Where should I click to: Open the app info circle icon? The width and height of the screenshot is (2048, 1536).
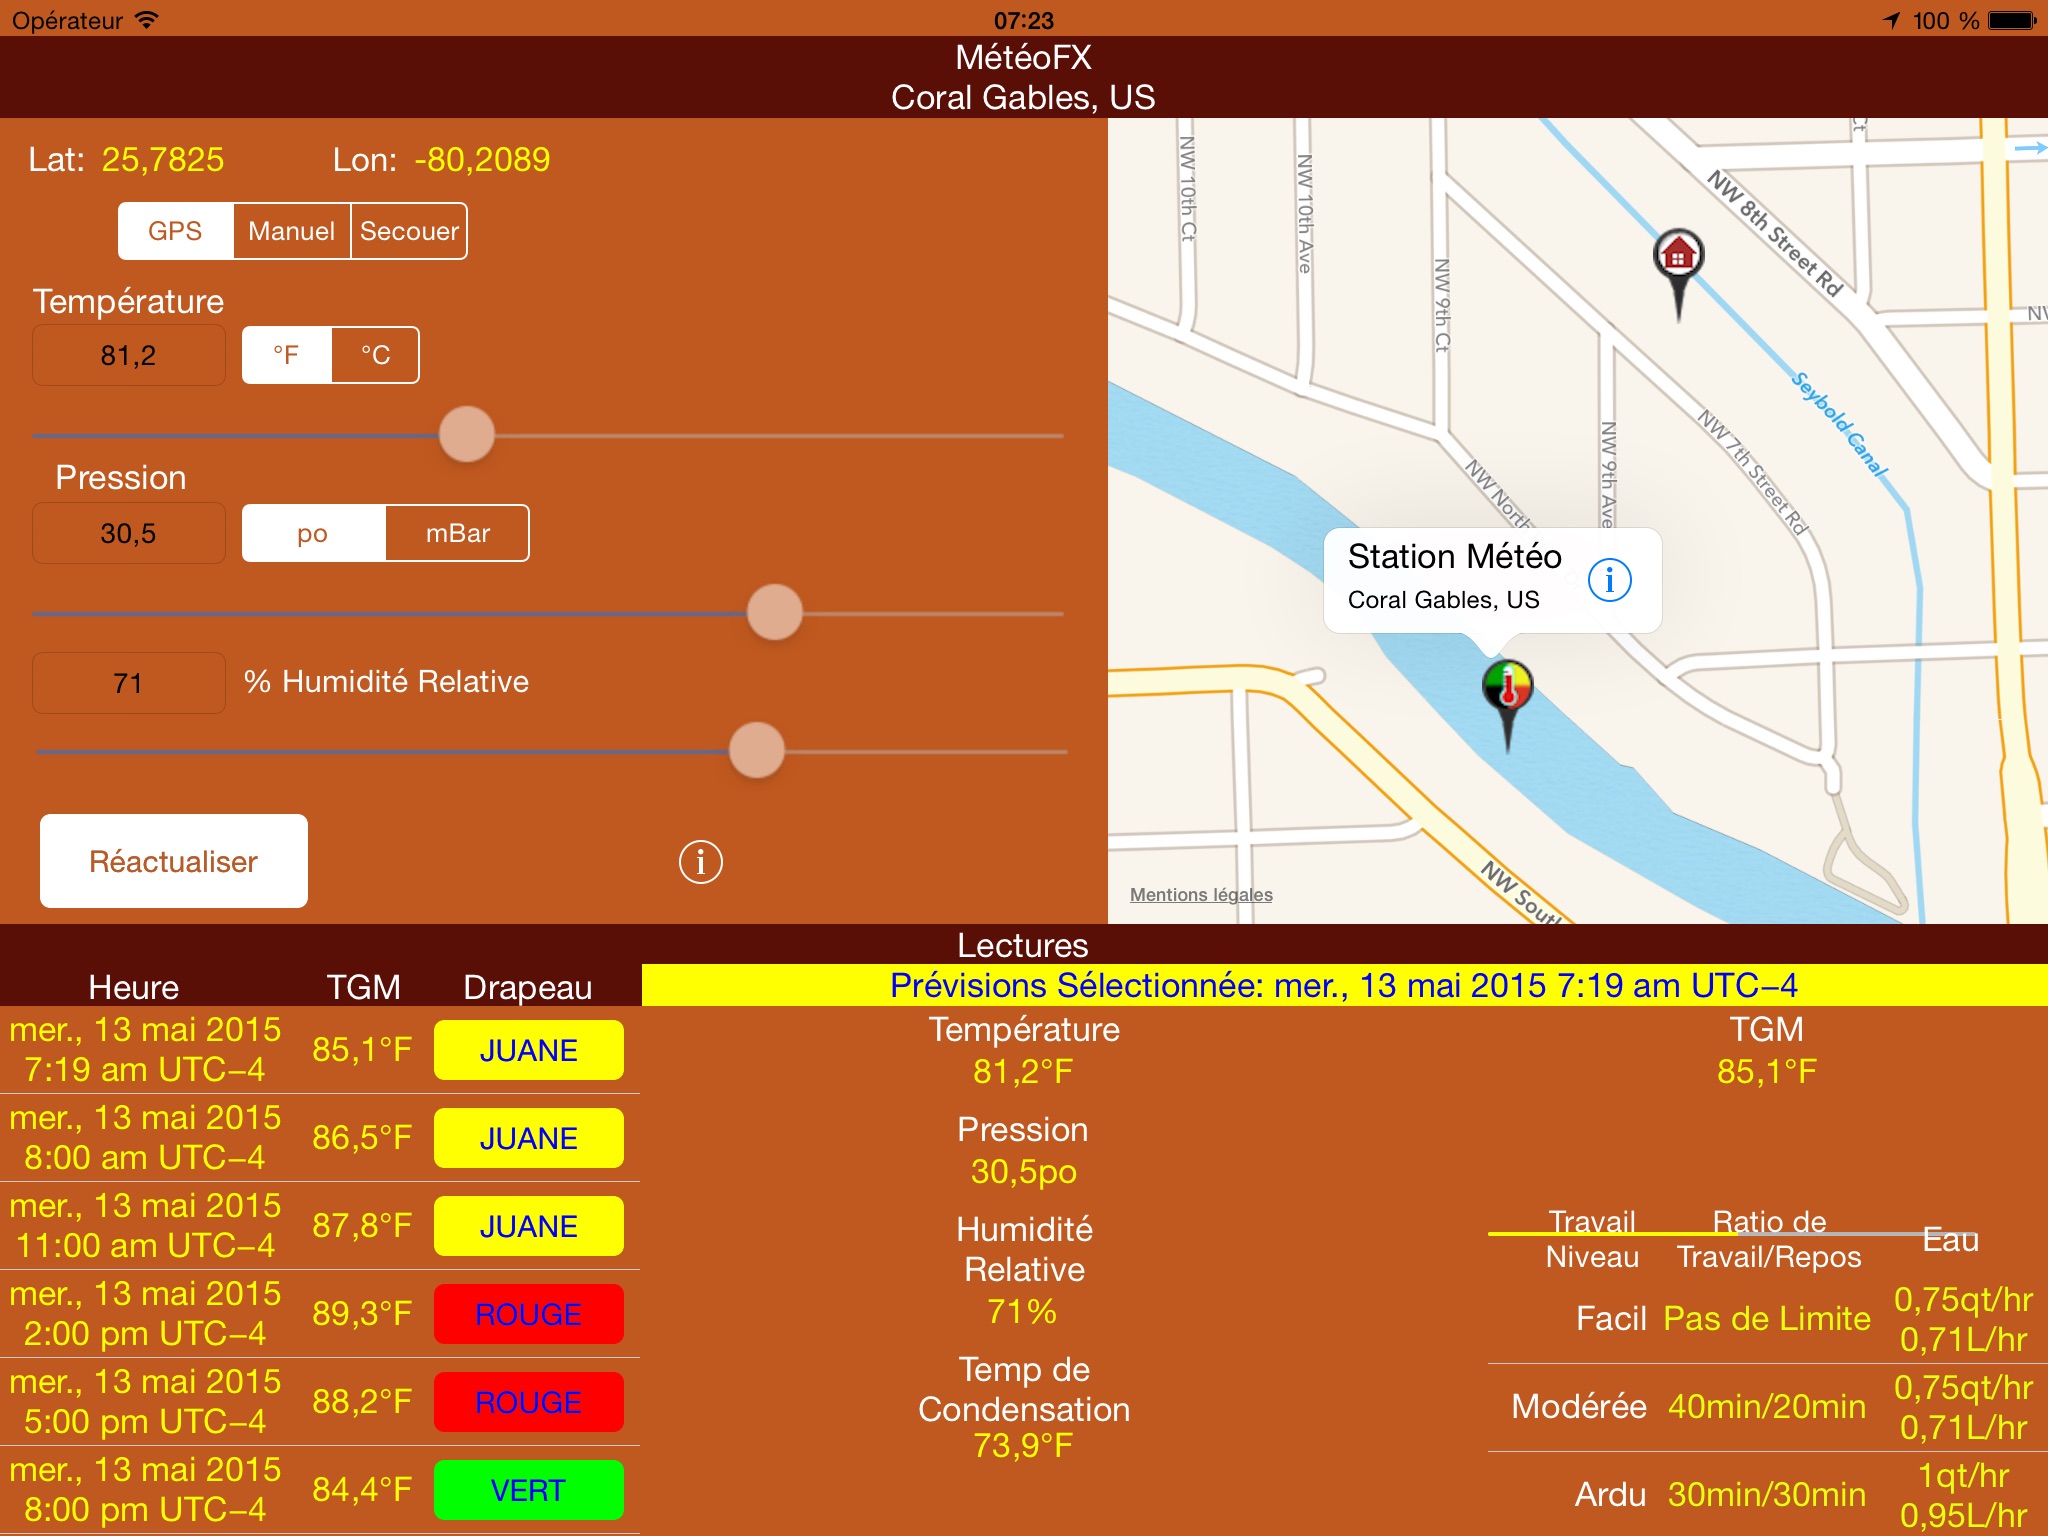point(700,862)
